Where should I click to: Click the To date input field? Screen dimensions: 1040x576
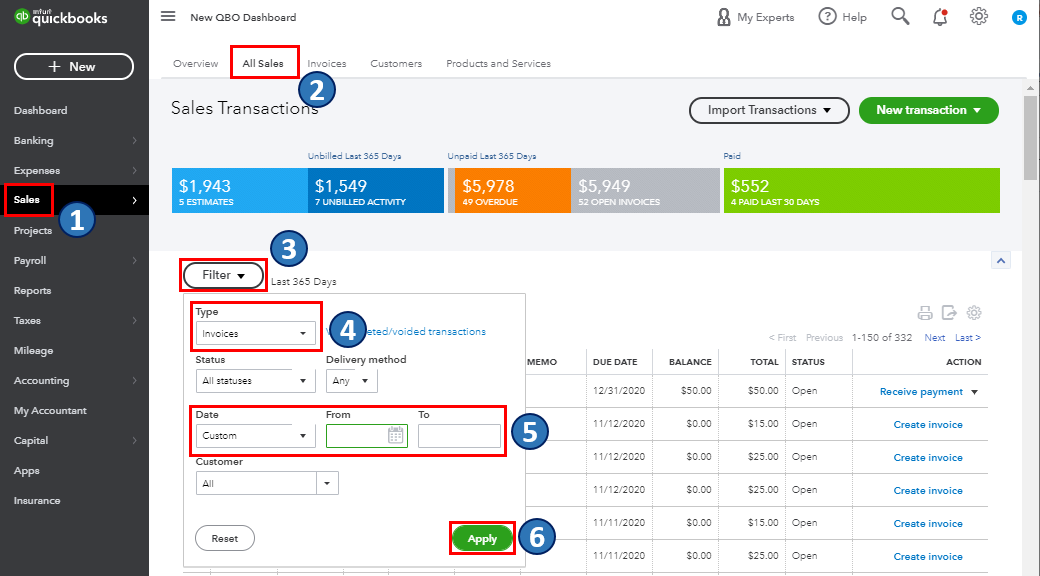point(459,436)
